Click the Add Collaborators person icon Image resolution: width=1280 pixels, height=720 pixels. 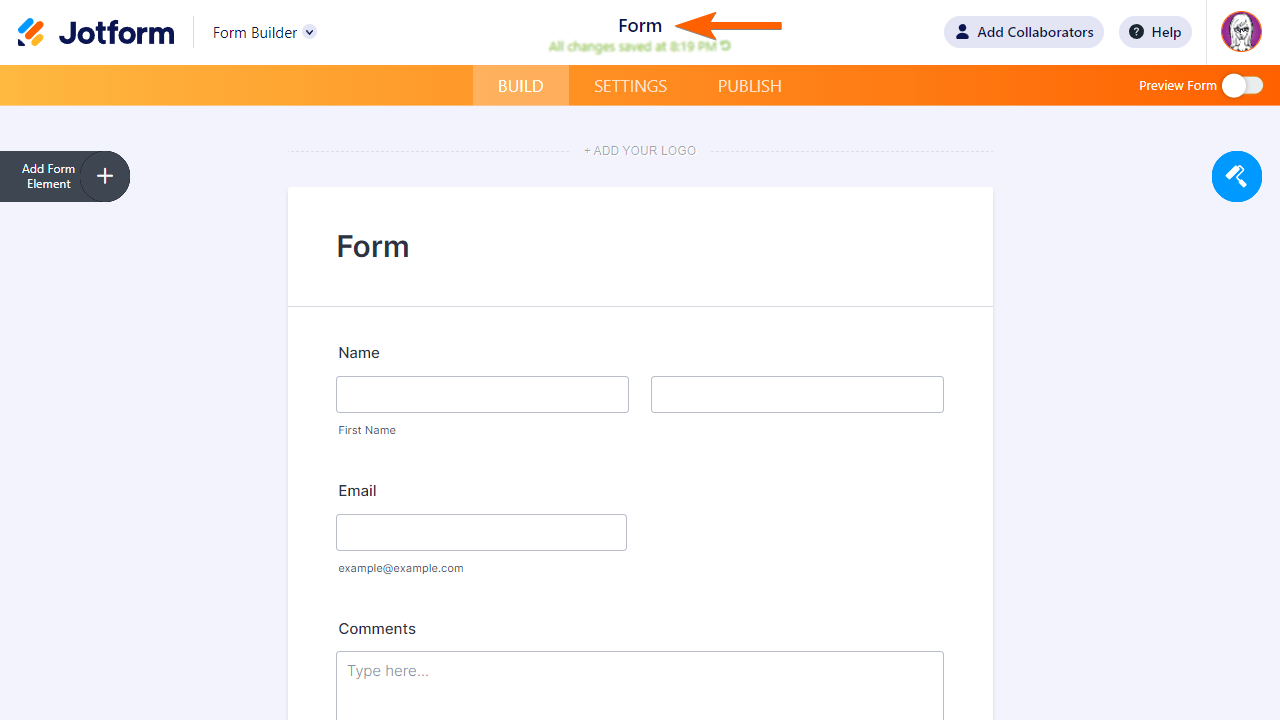coord(962,32)
